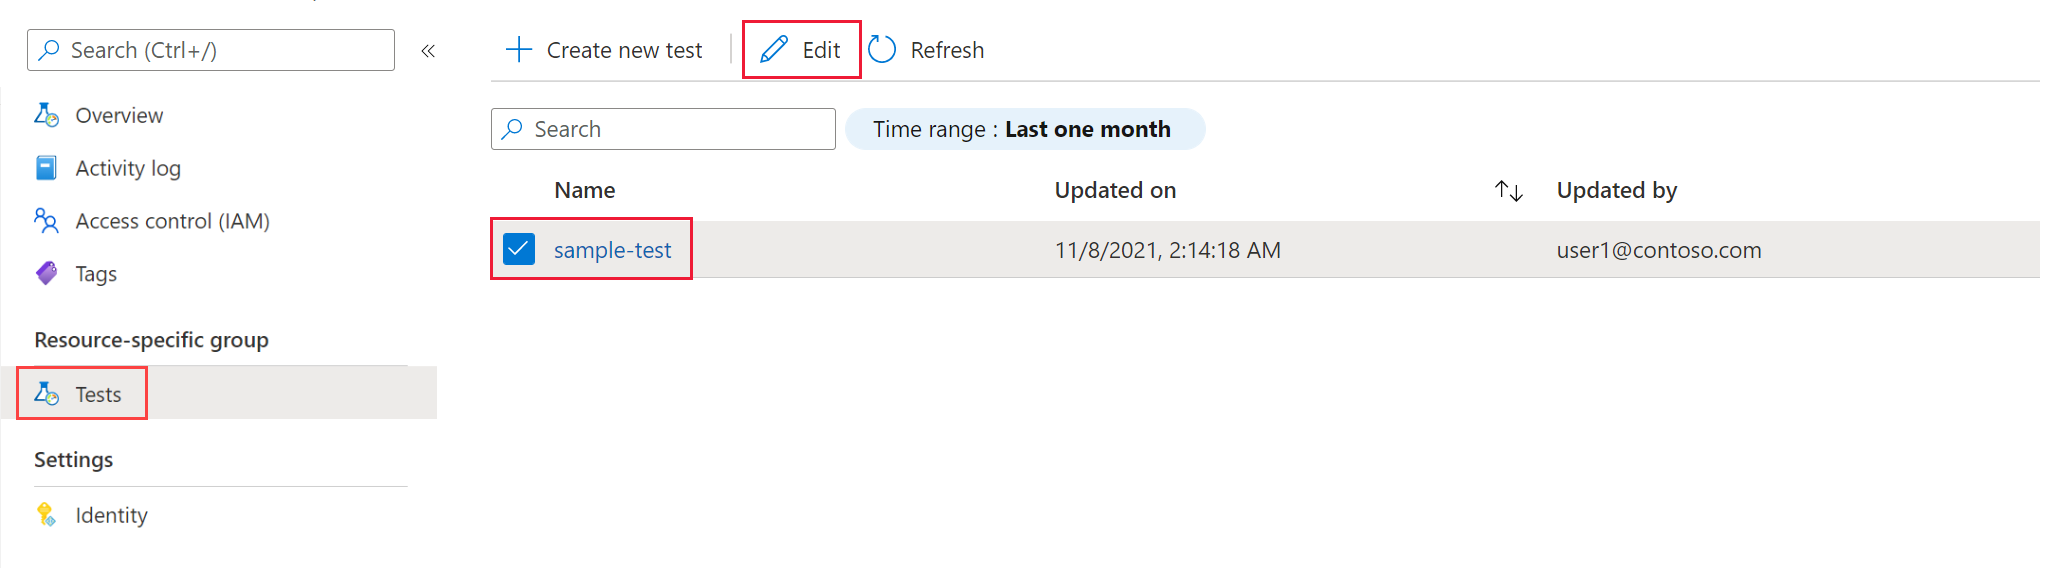Open the Time range filter
This screenshot has height=571, width=2056.
click(1024, 129)
